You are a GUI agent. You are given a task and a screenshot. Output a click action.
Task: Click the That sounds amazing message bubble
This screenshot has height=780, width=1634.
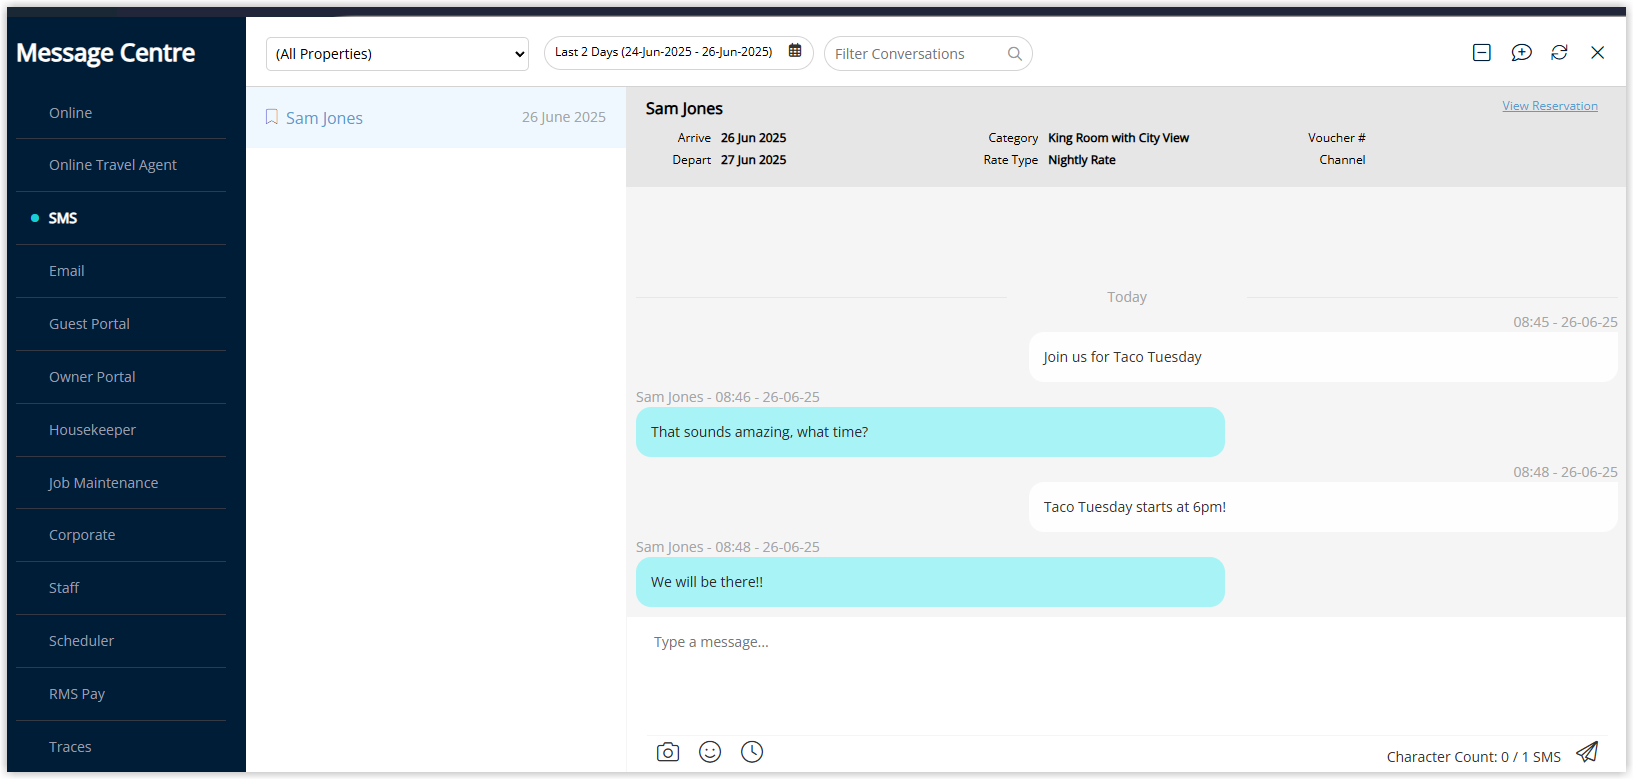point(930,432)
